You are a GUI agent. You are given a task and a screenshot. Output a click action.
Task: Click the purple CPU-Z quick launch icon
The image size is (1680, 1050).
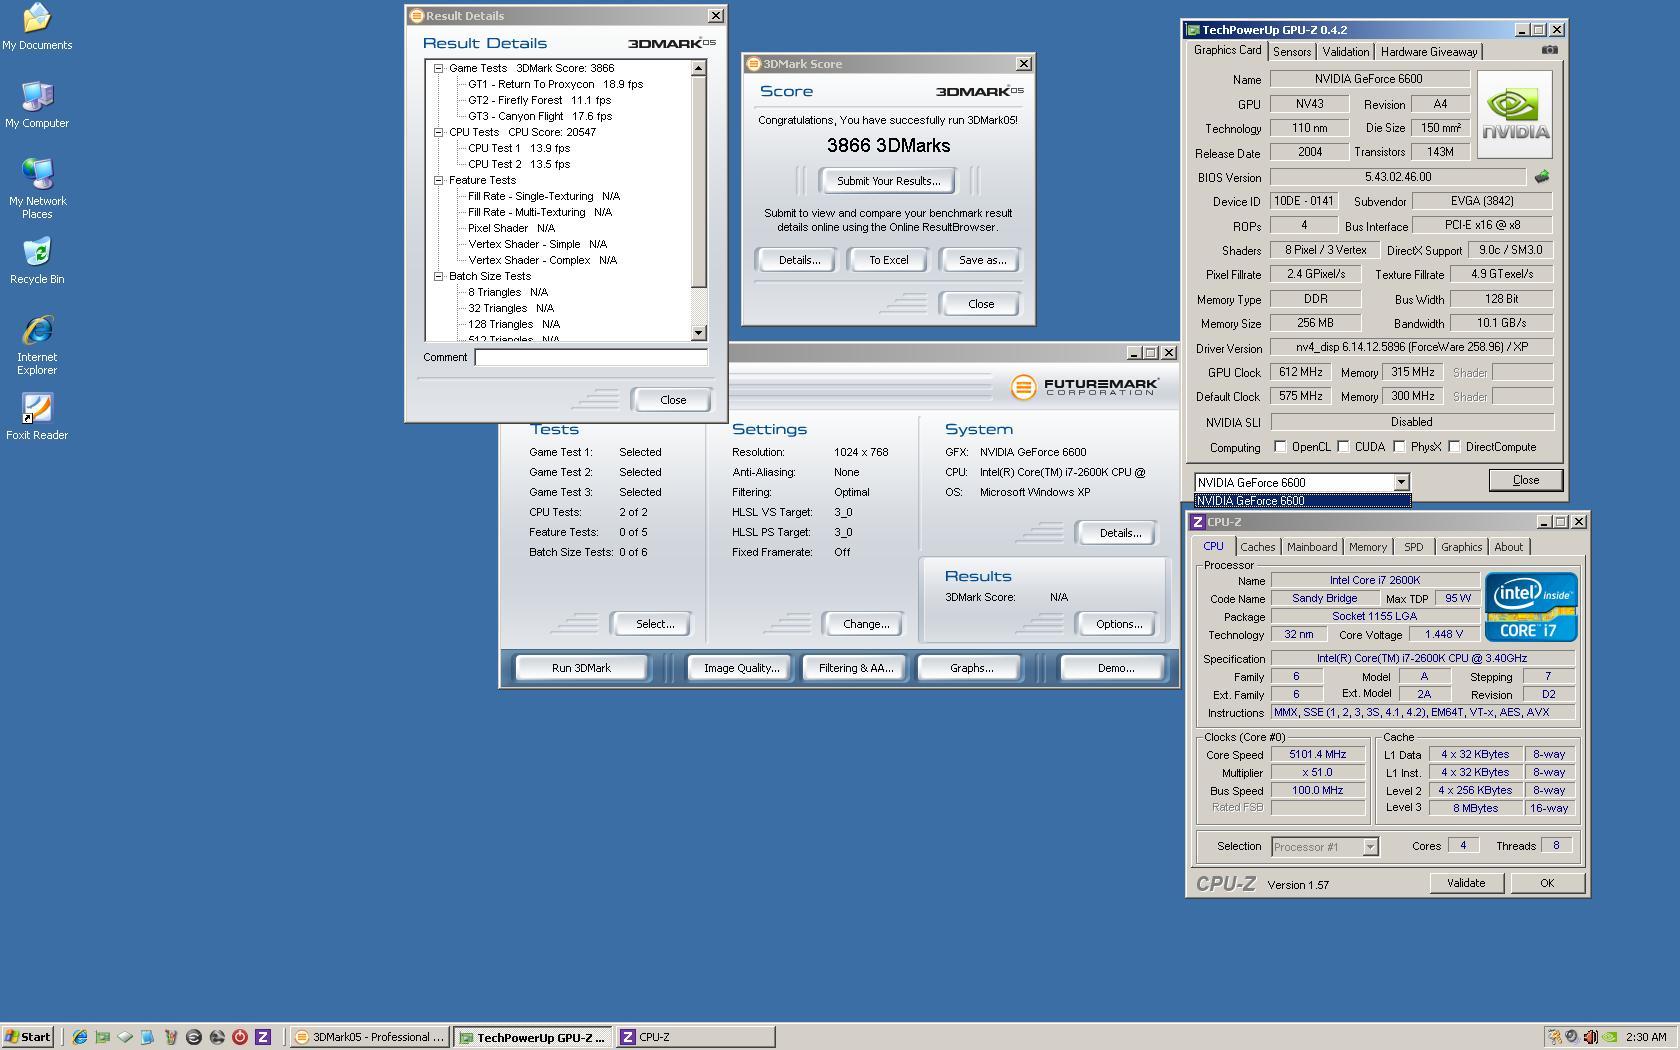[263, 1037]
